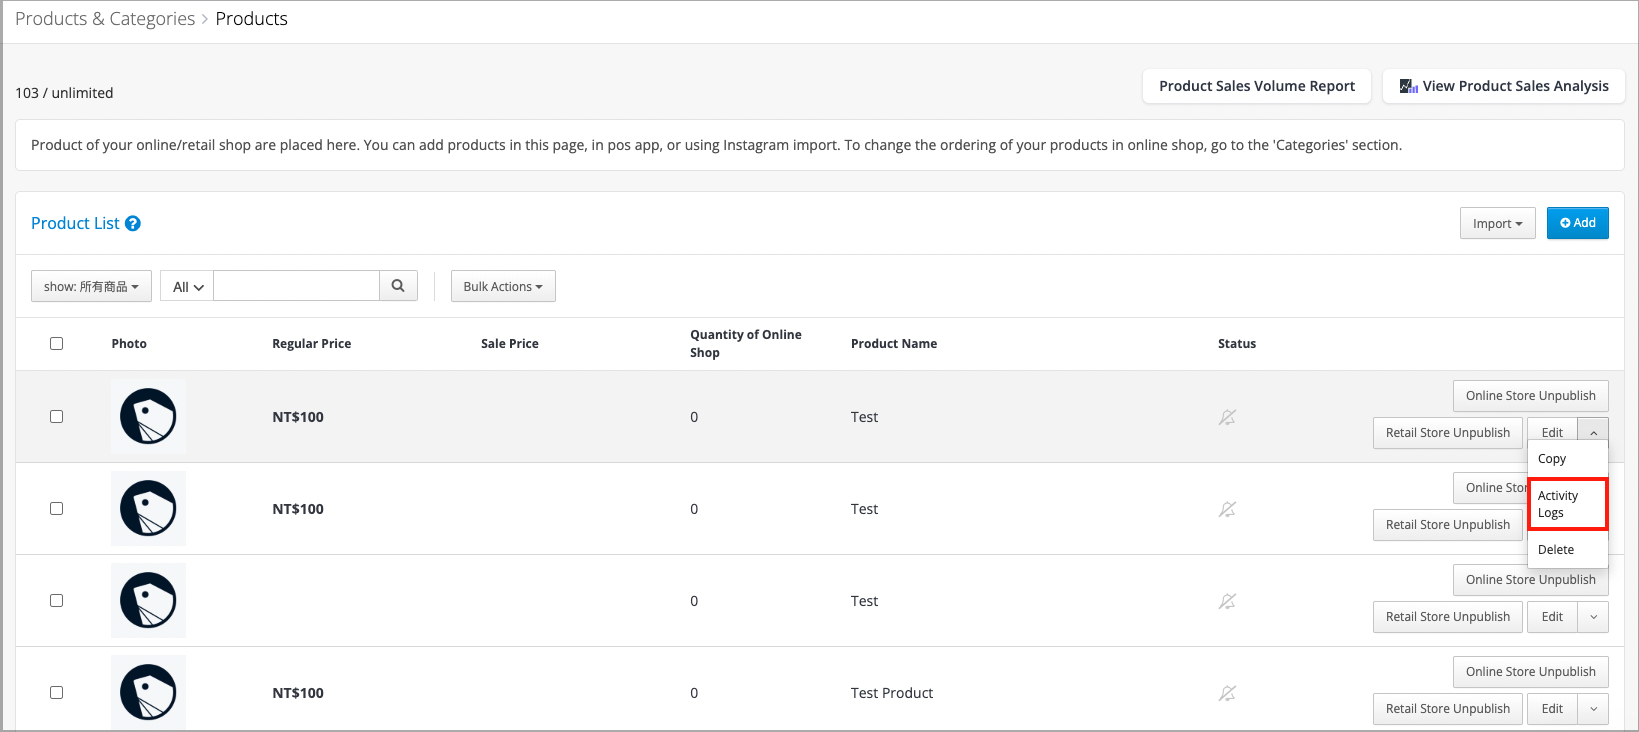The height and width of the screenshot is (732, 1639).
Task: Click the Status column header
Action: [1237, 343]
